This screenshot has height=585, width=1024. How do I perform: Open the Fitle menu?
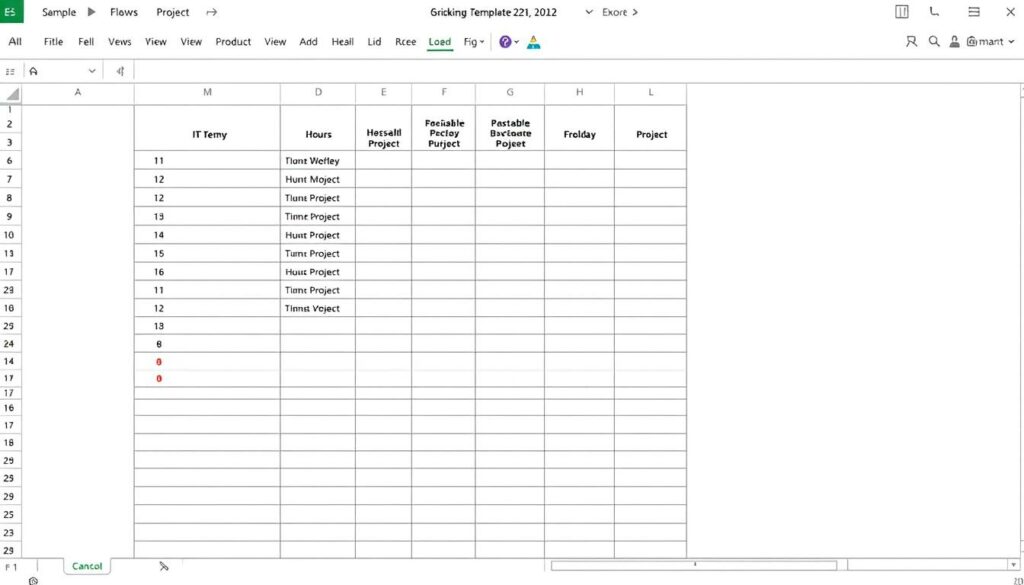pos(53,42)
